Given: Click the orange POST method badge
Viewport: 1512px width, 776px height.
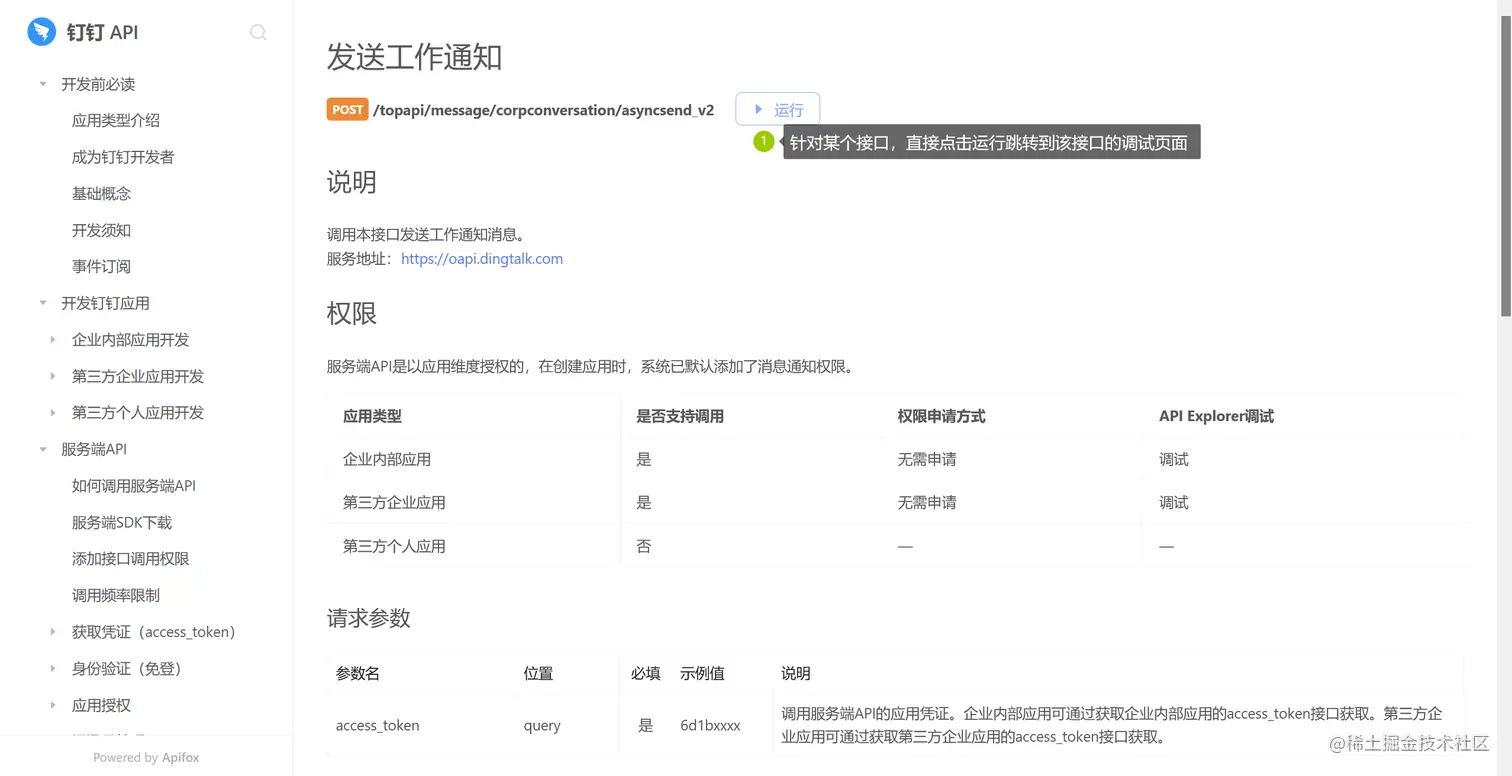Looking at the screenshot, I should pyautogui.click(x=347, y=110).
